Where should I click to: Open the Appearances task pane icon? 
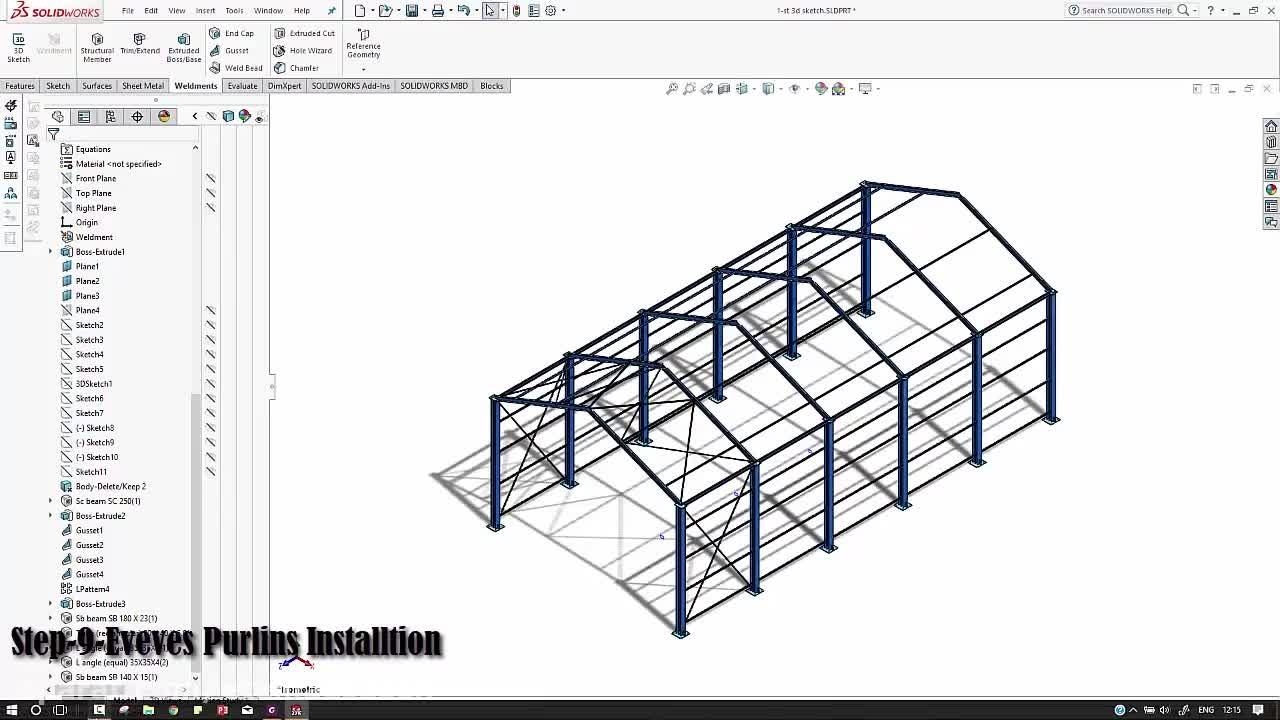coord(1271,190)
